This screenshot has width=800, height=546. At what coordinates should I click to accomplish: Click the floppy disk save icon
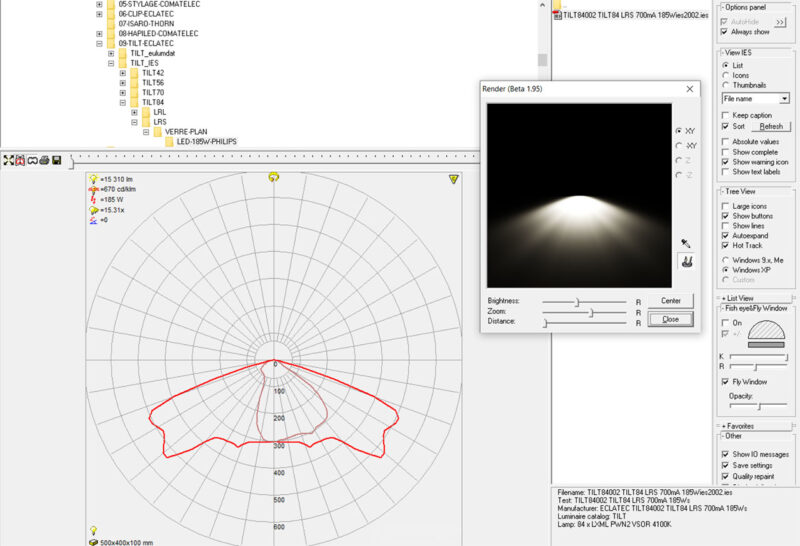tap(57, 160)
